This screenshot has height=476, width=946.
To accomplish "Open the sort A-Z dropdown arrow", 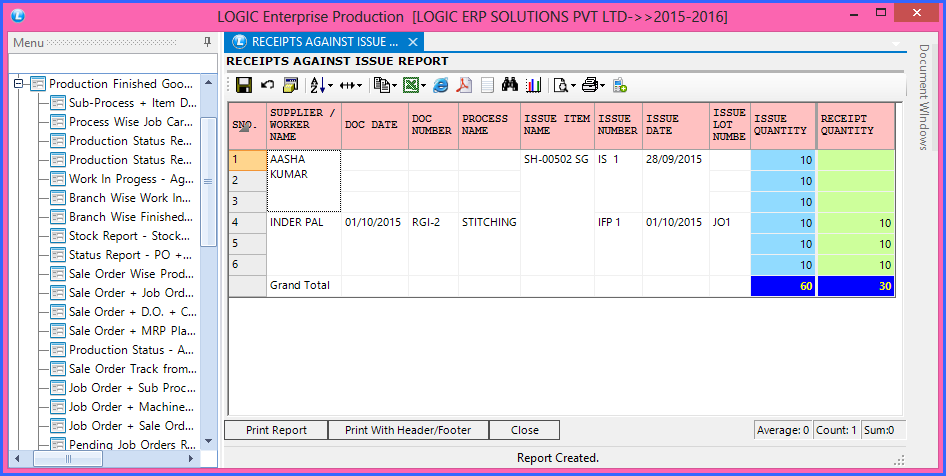I will (x=330, y=86).
